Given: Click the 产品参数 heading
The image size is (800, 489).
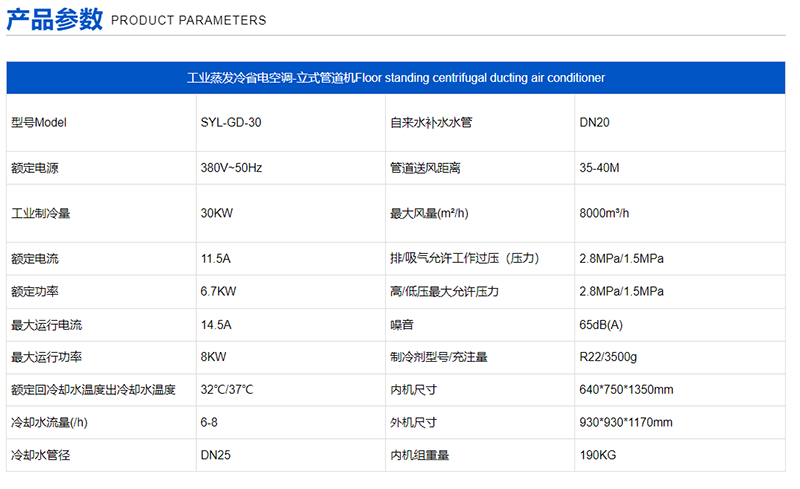Looking at the screenshot, I should (54, 20).
